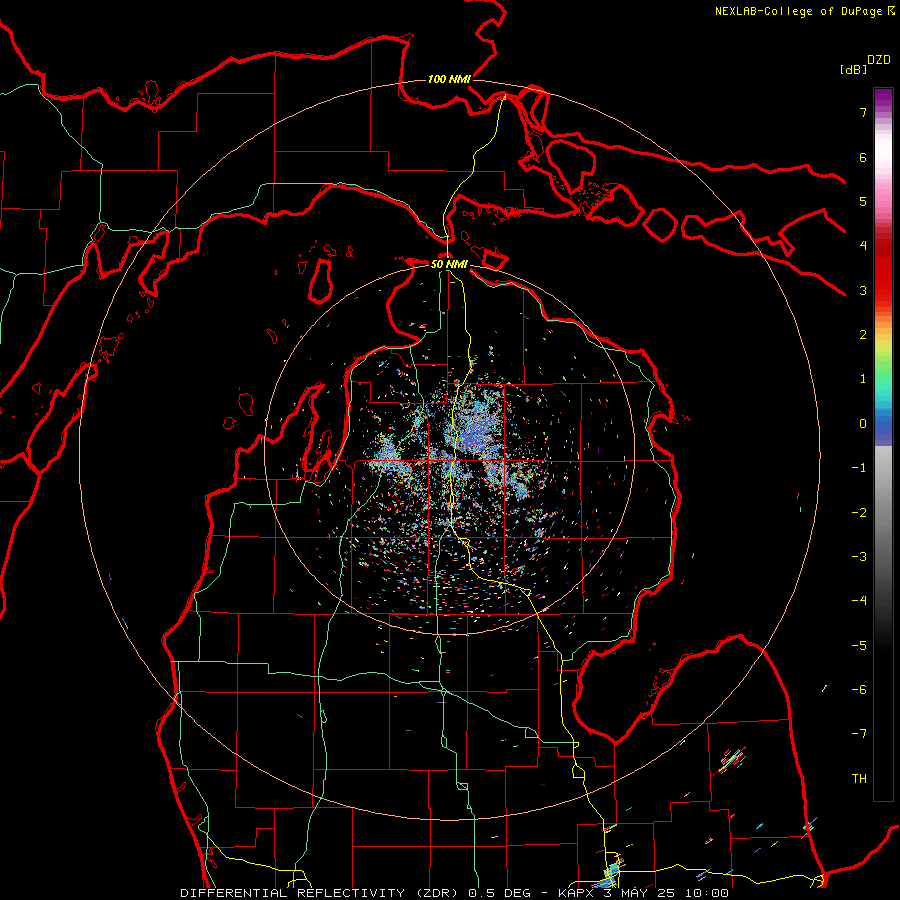
Task: Click the -1 value on color scale
Action: coord(859,468)
